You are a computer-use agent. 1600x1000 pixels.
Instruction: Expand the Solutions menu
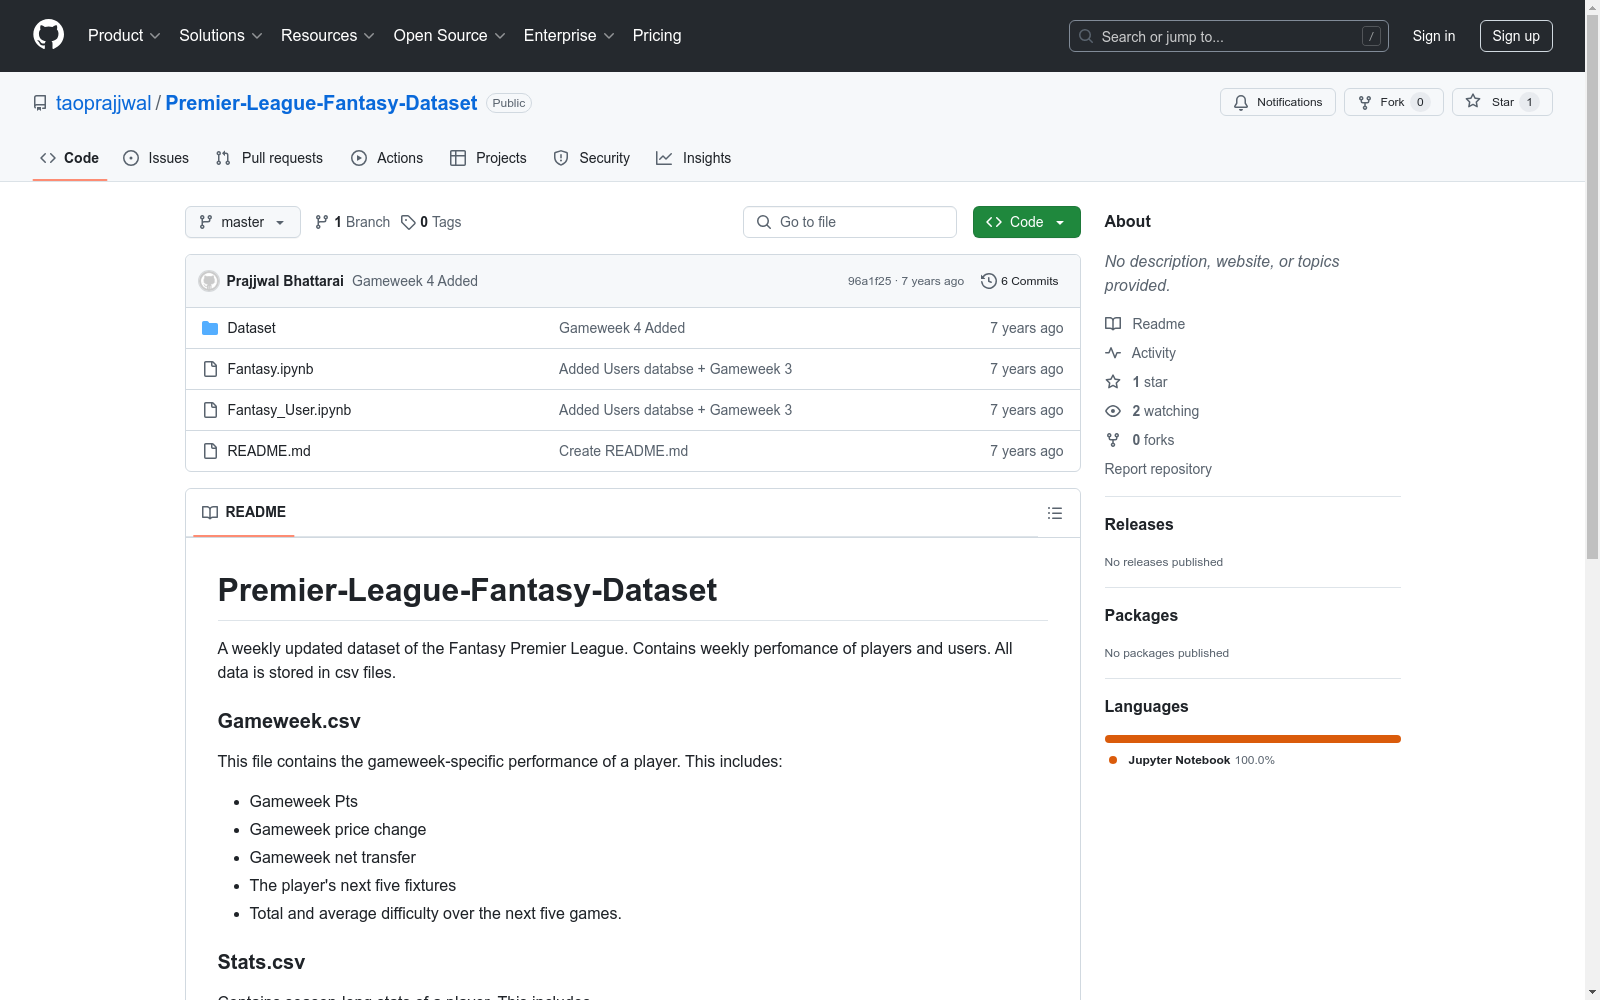click(221, 36)
